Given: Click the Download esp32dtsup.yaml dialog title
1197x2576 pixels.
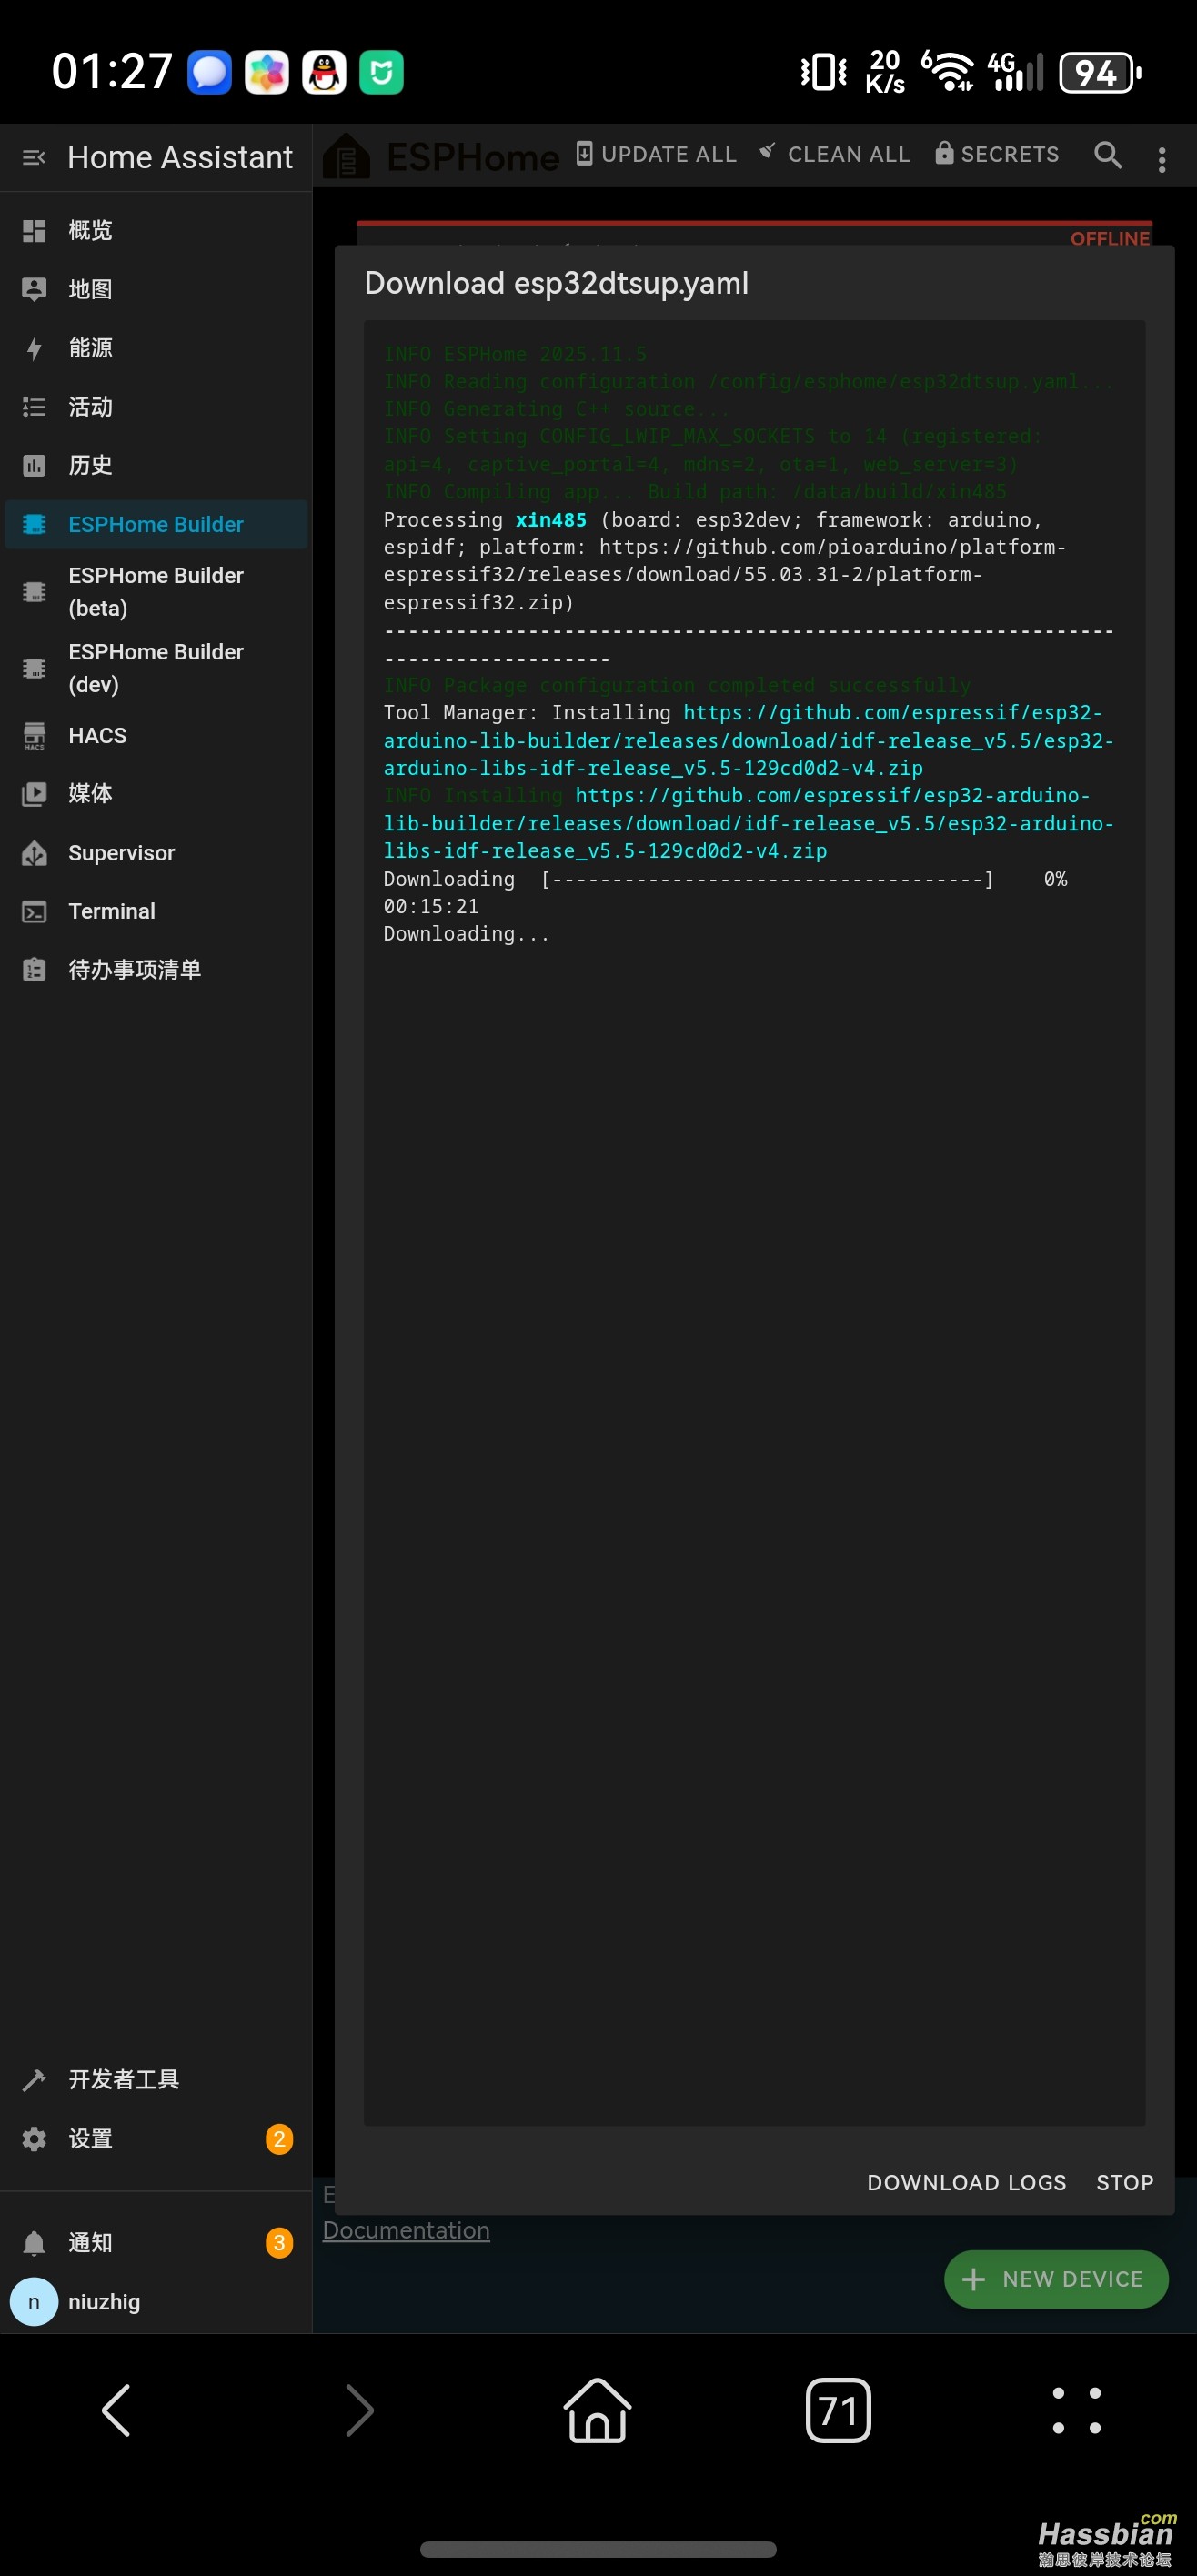Looking at the screenshot, I should tap(556, 283).
